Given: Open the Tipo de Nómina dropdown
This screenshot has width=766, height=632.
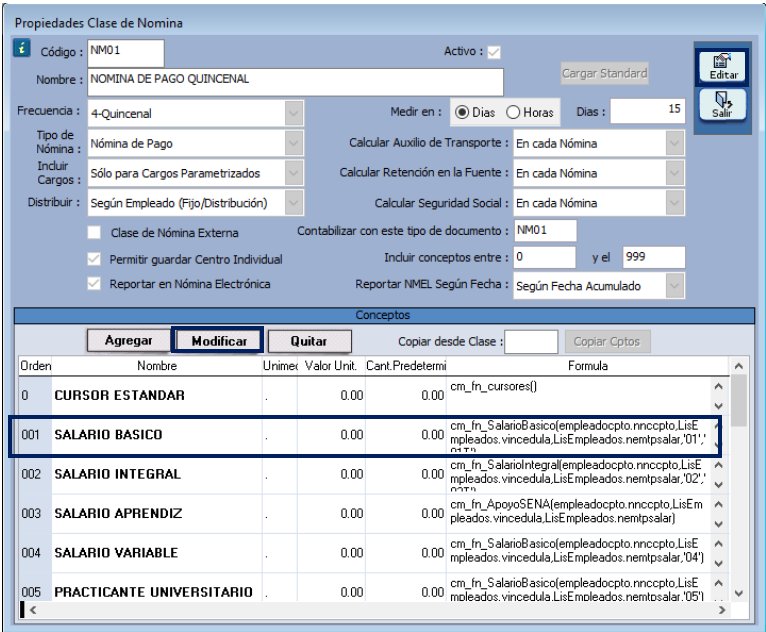Looking at the screenshot, I should pyautogui.click(x=294, y=143).
